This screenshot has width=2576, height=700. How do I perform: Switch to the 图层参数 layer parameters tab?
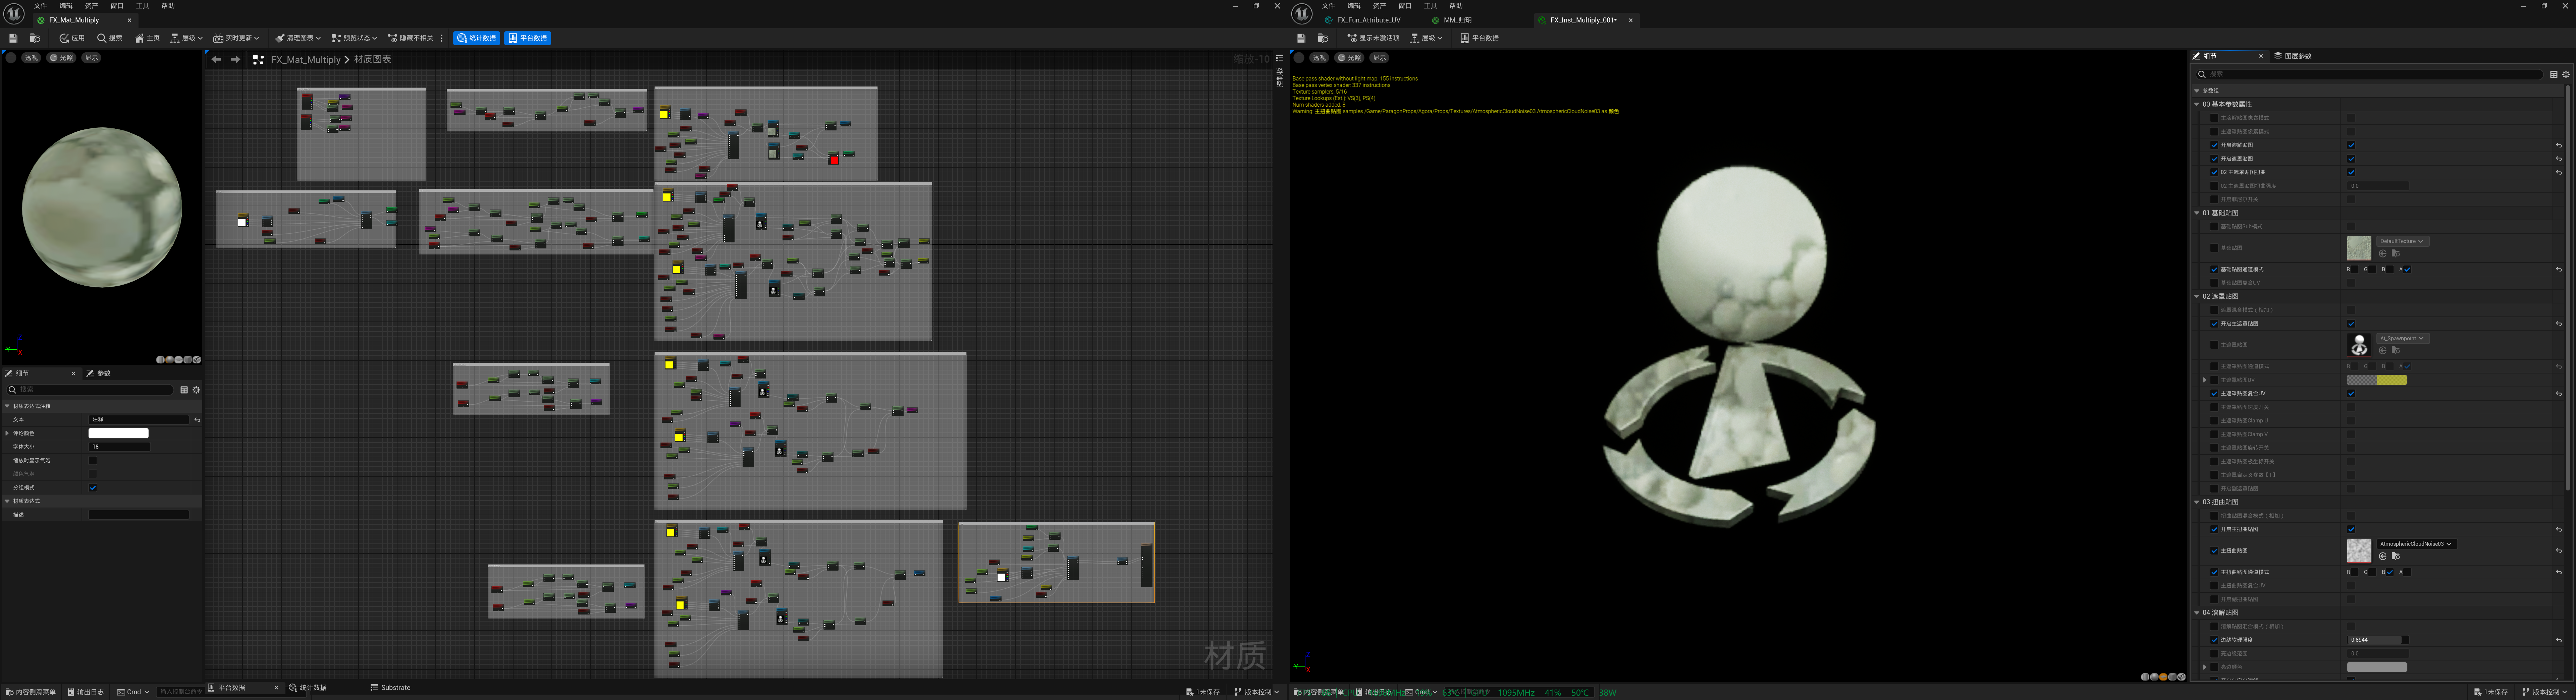click(x=2293, y=56)
